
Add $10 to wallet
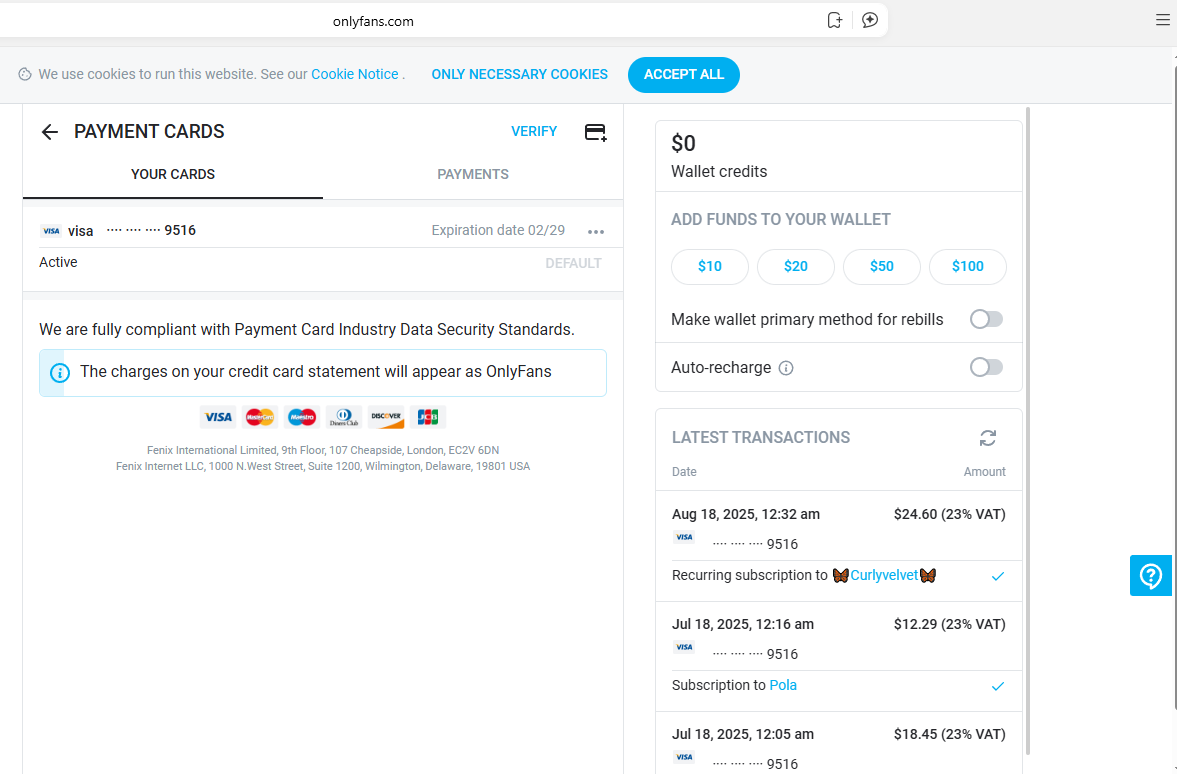709,267
